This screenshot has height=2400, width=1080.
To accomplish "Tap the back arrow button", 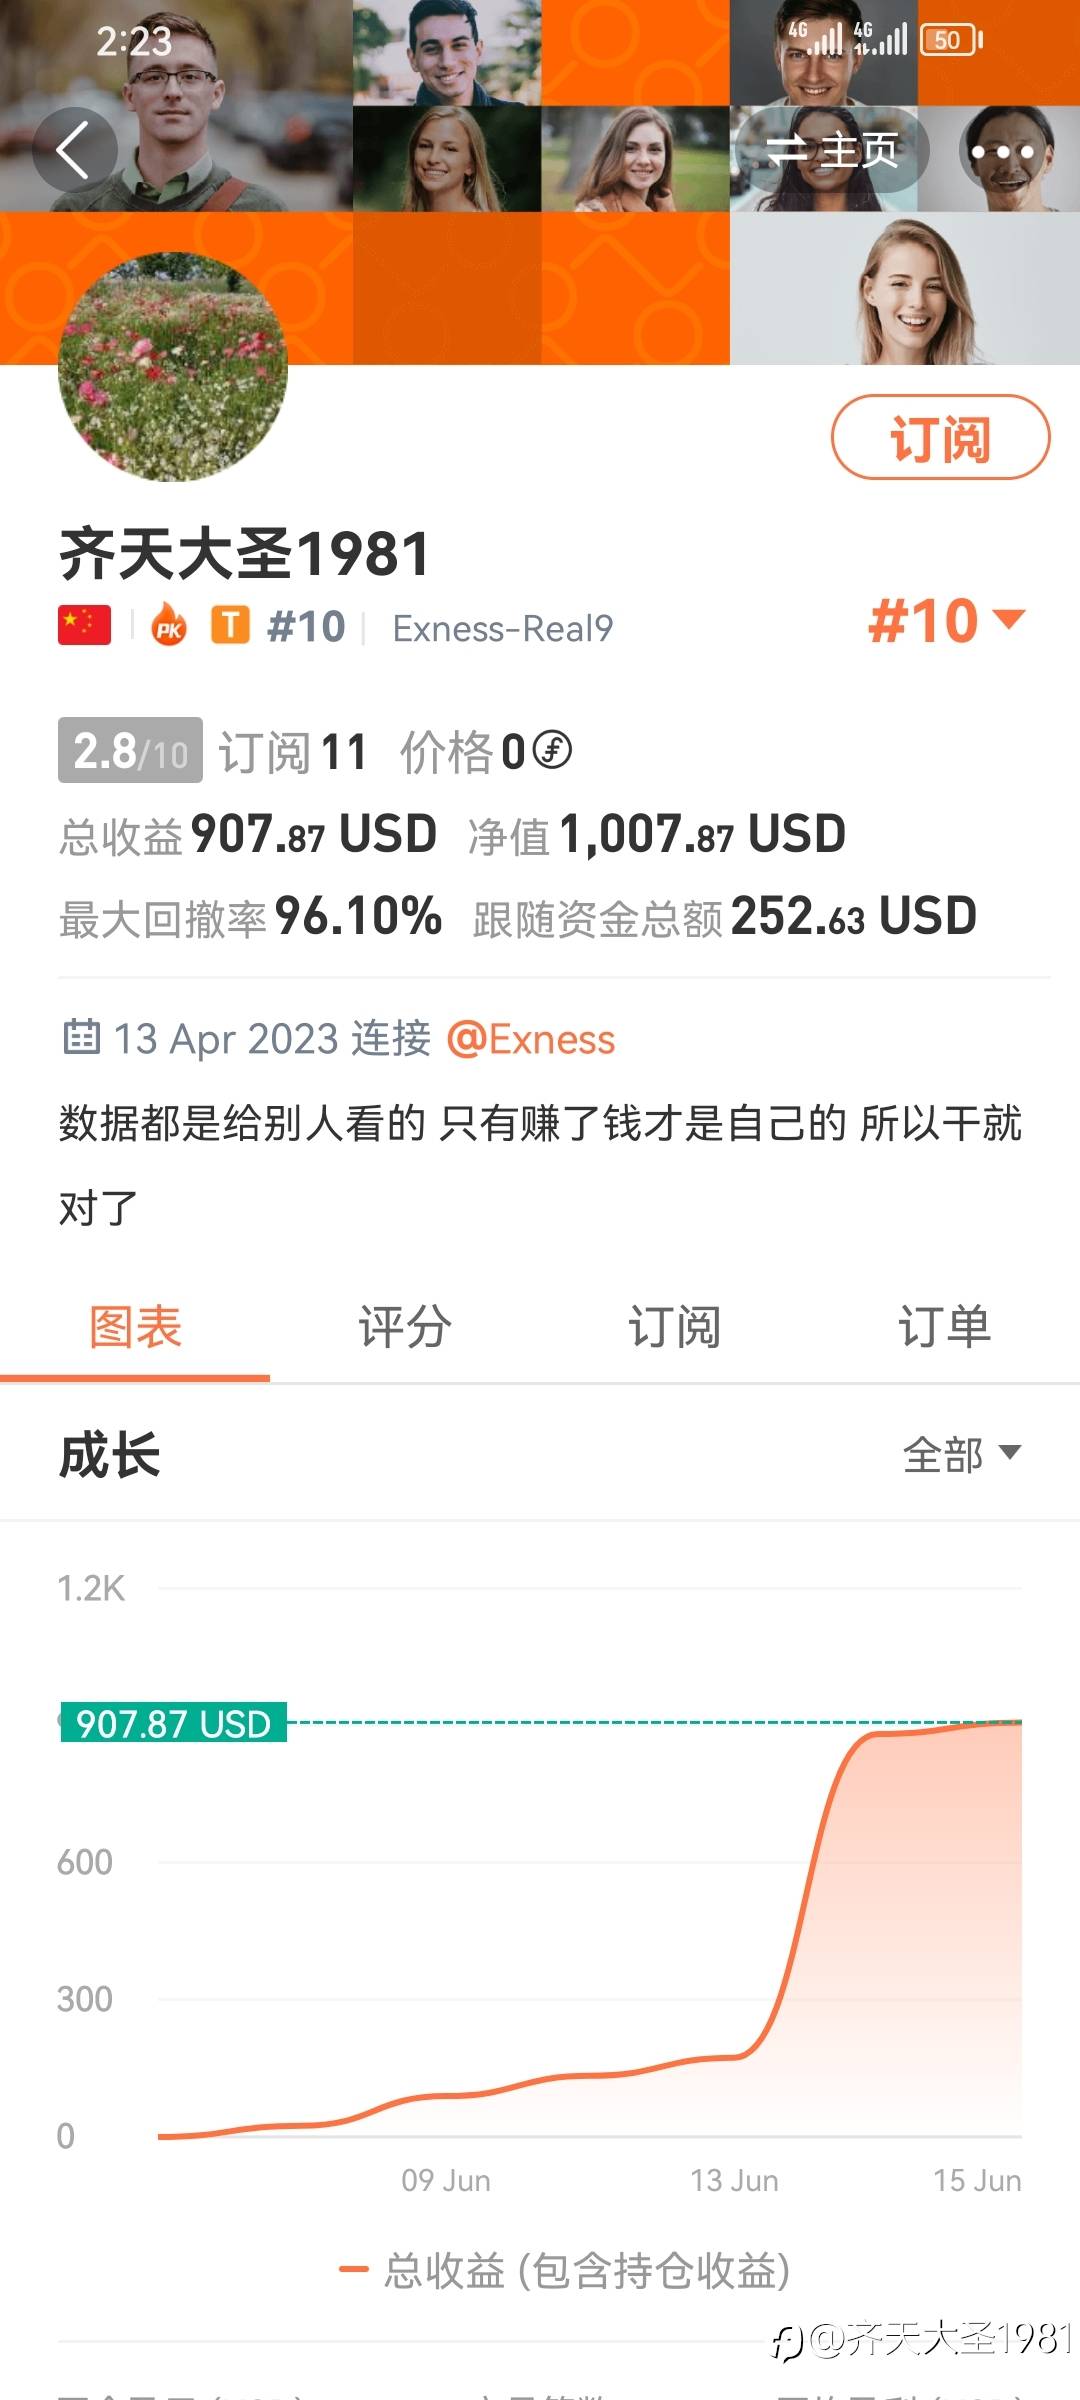I will tap(74, 150).
